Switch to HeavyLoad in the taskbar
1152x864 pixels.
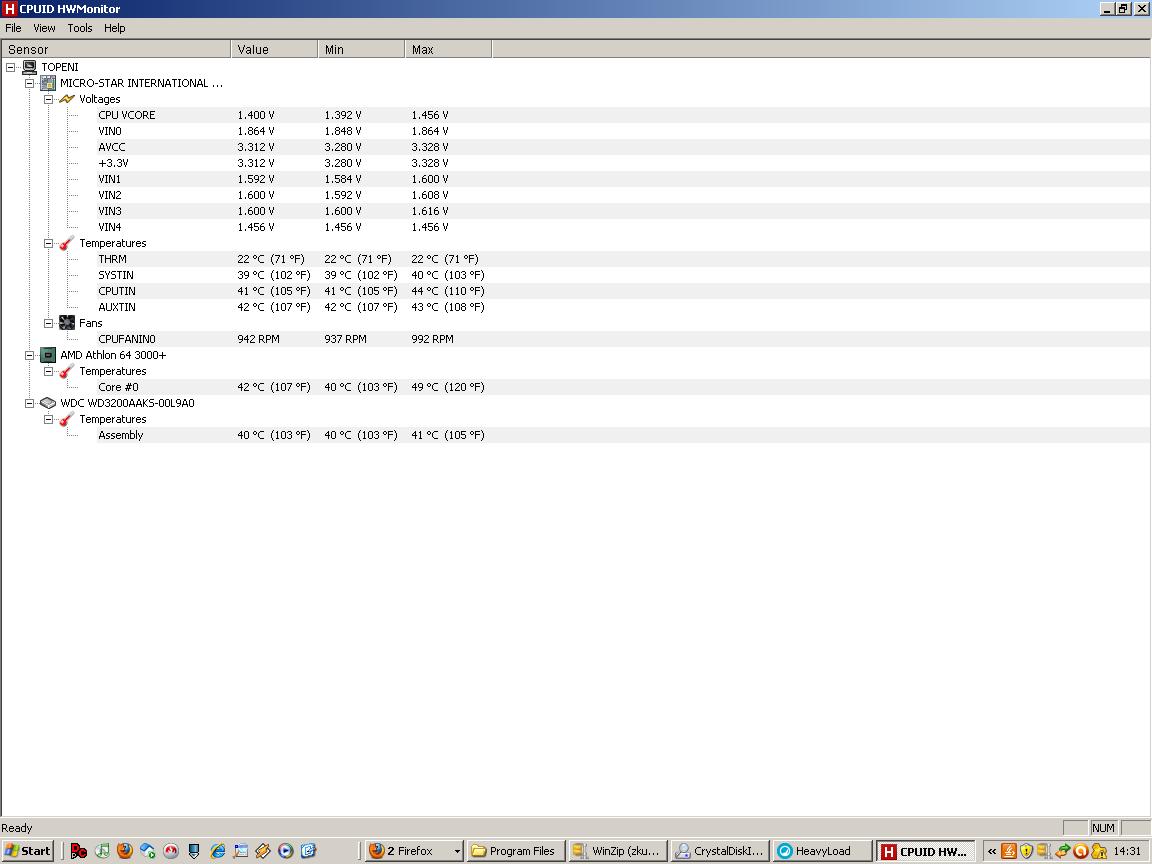(x=822, y=851)
